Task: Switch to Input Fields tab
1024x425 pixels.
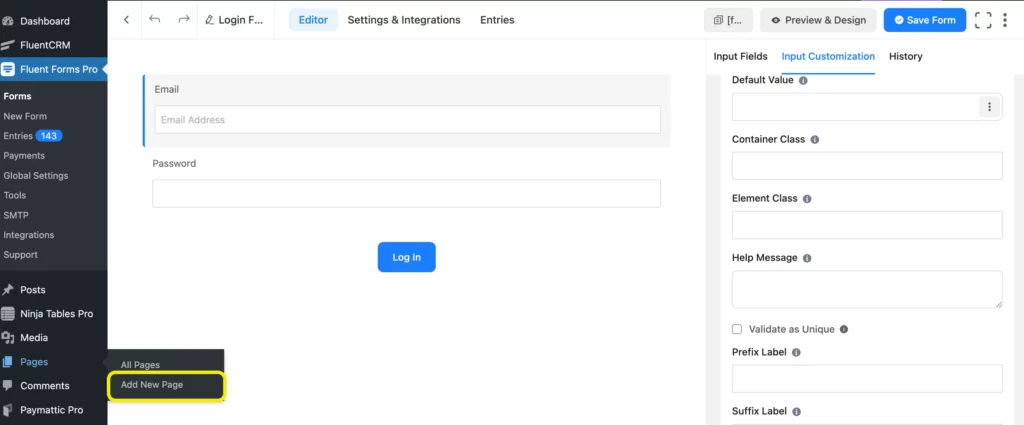Action: coord(740,56)
